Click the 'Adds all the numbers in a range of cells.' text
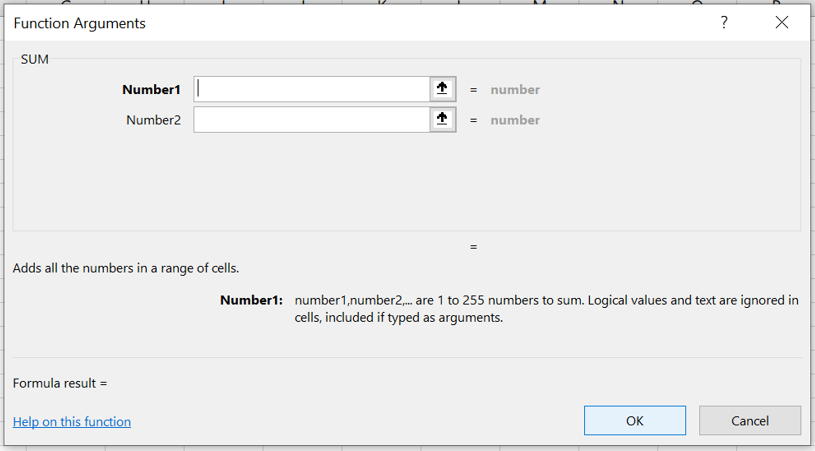Screen dimensions: 815x451 pos(126,268)
